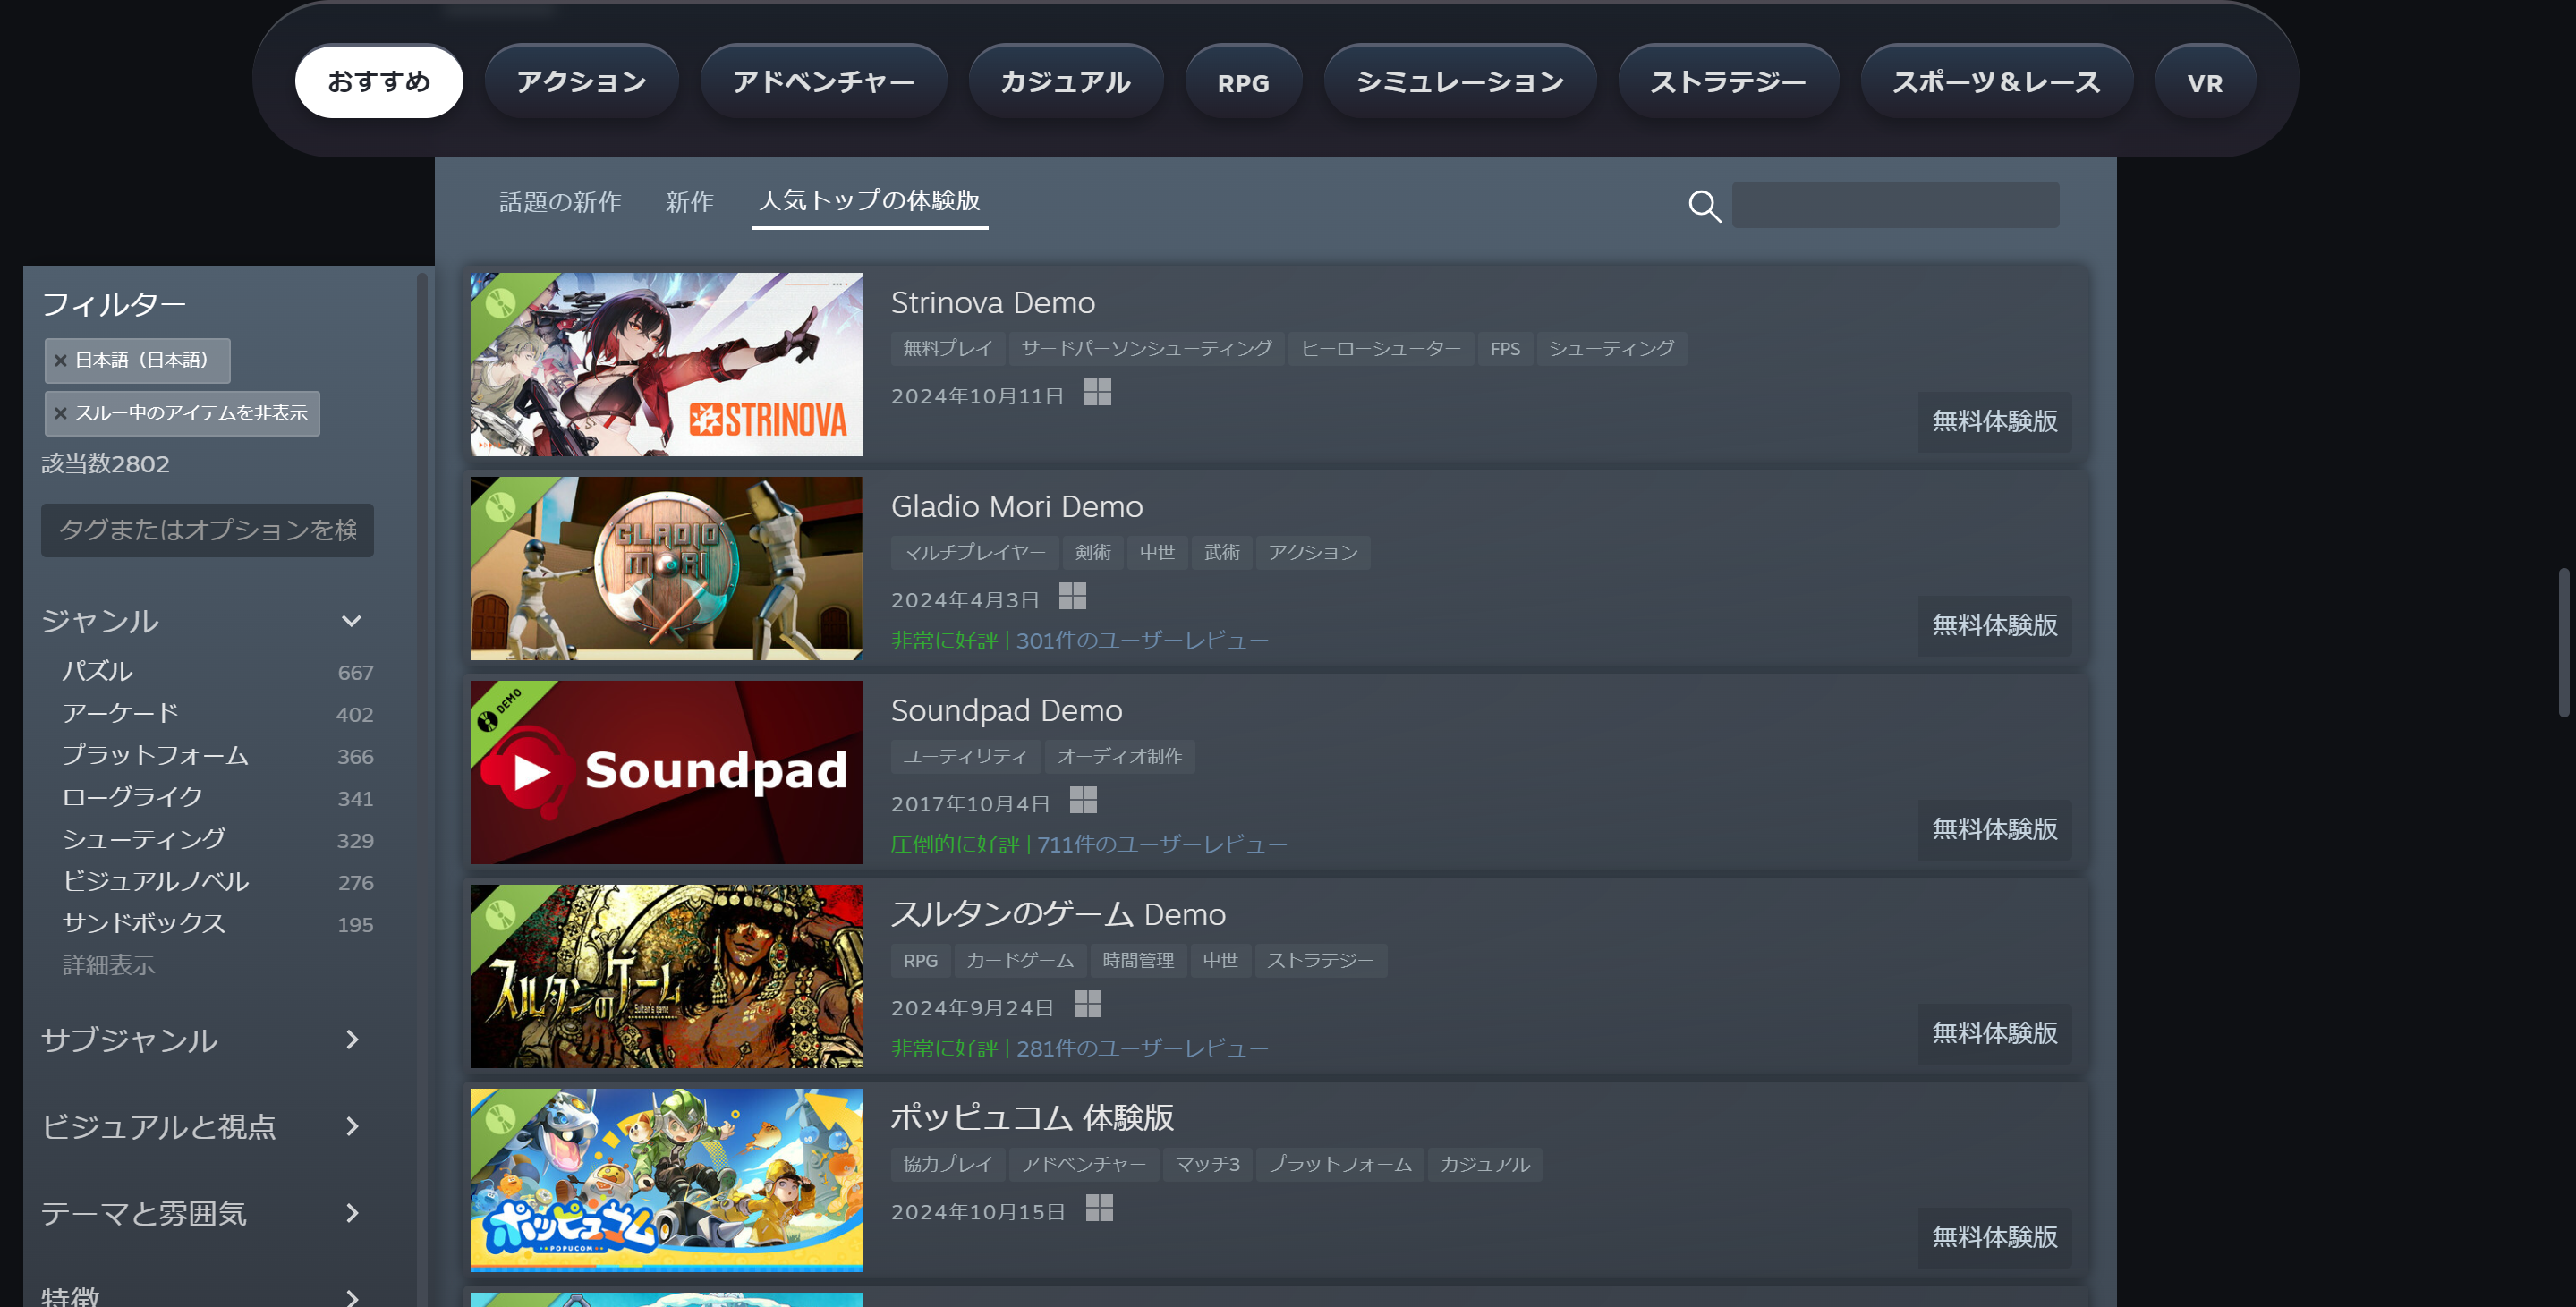The height and width of the screenshot is (1307, 2576).
Task: Click the タグまたはオプション filter search field
Action: point(207,530)
